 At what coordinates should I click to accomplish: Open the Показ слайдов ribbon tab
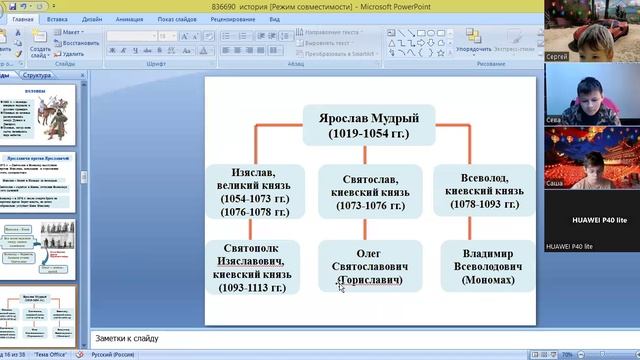(177, 19)
